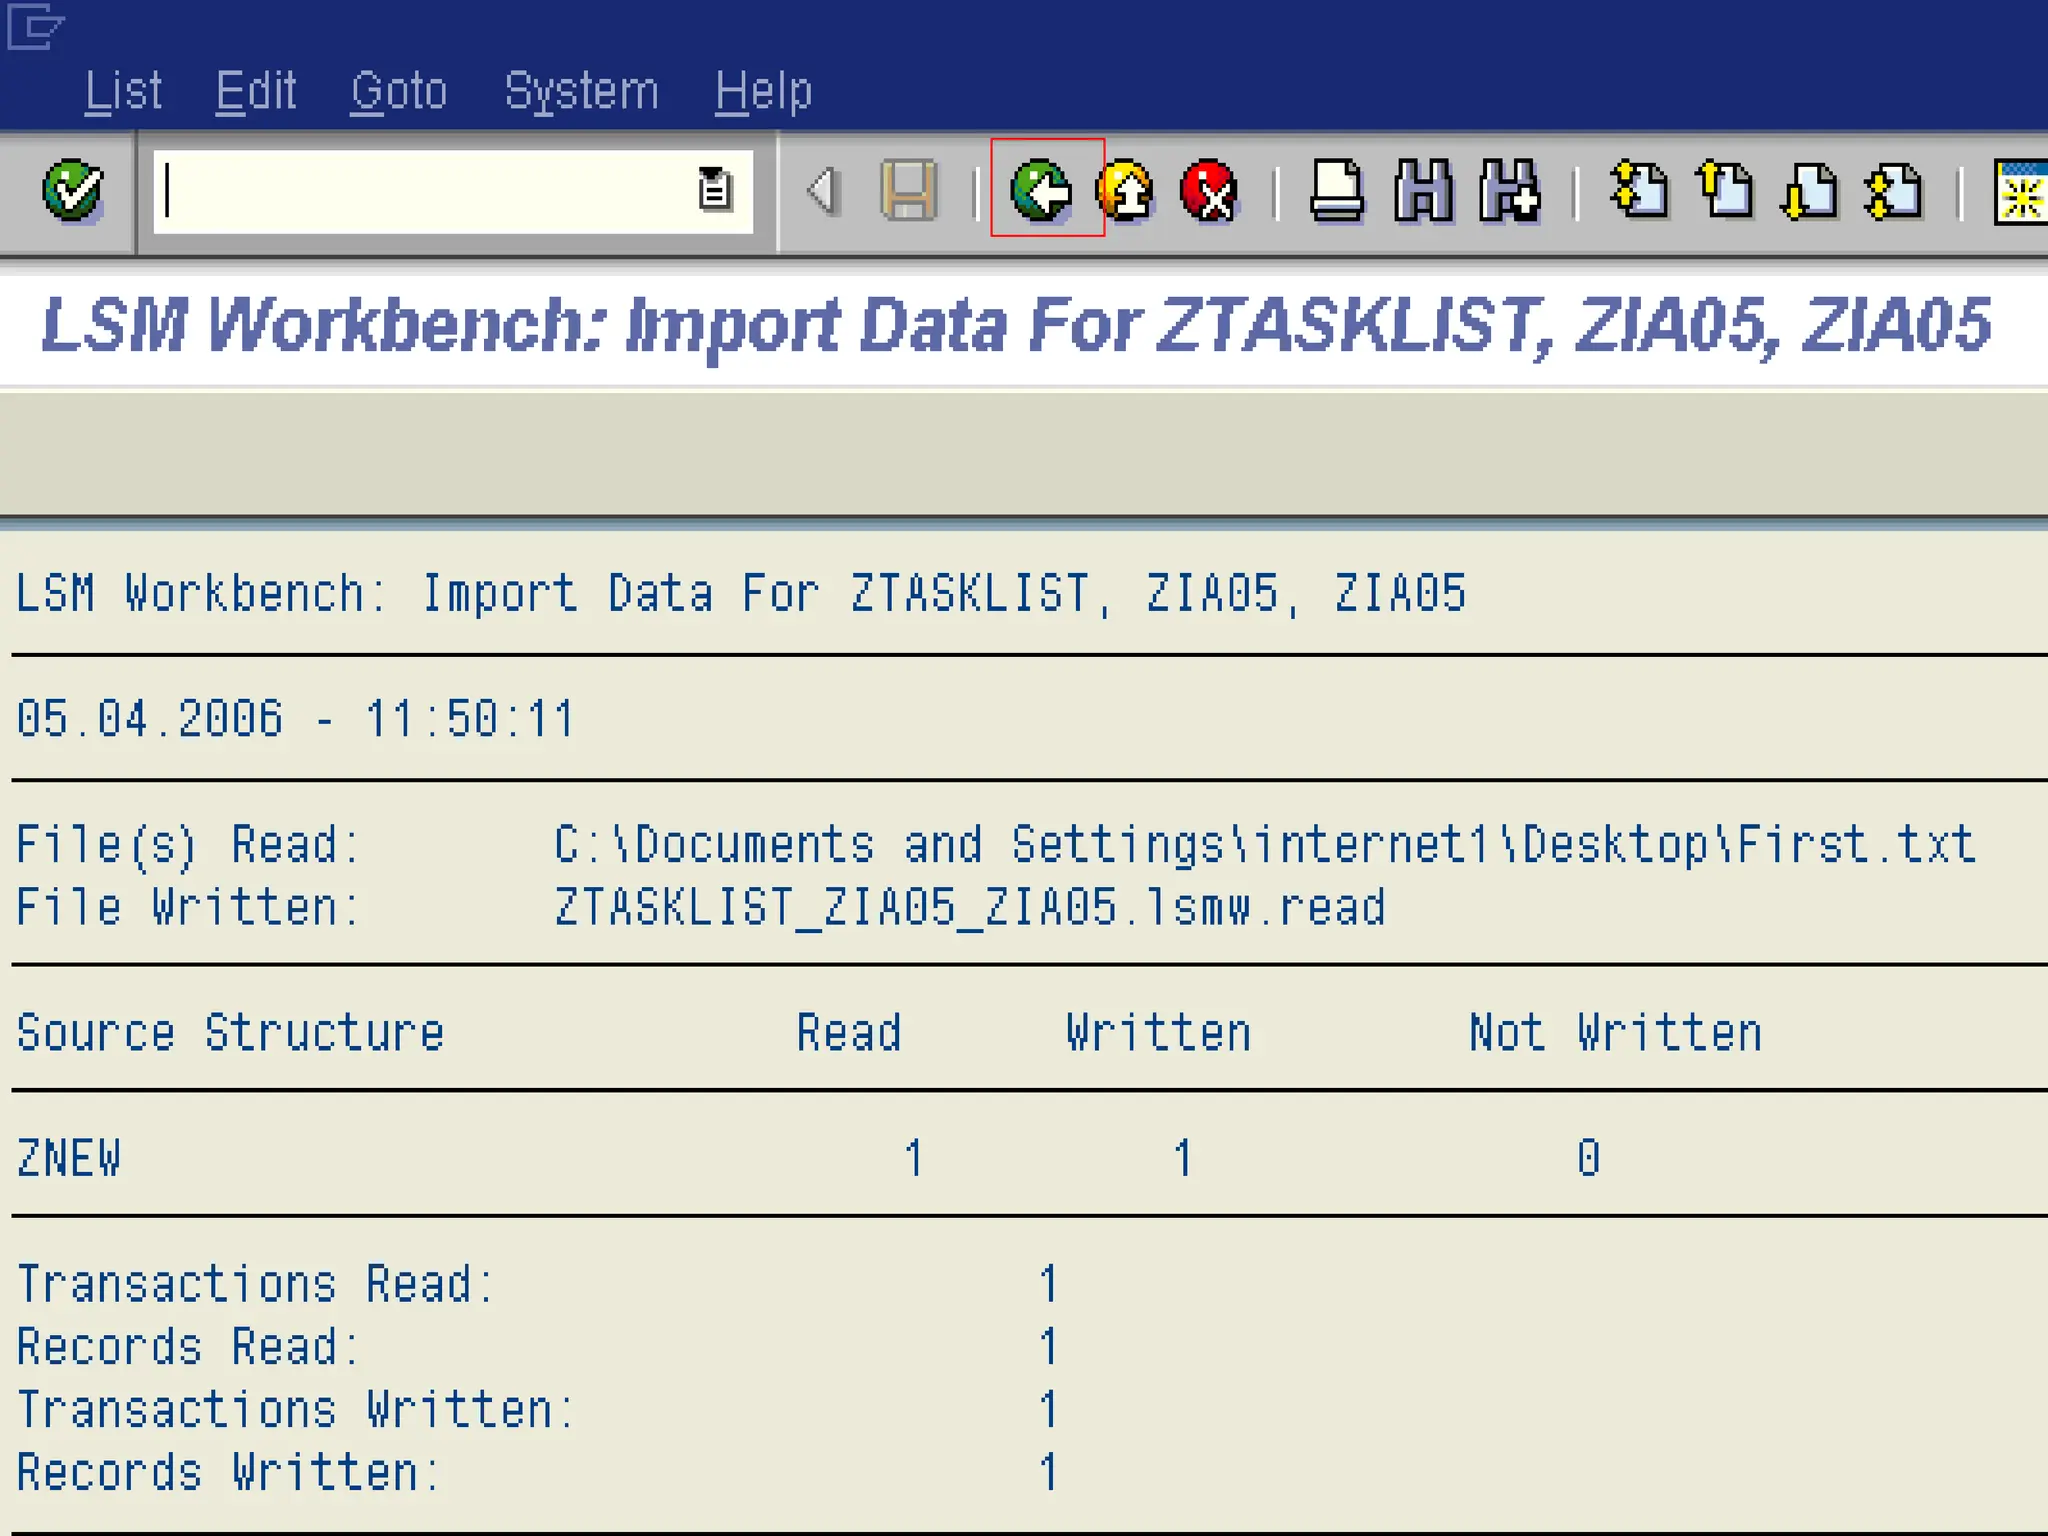
Task: Click the Find Next binoculars-plus icon
Action: coord(1510,190)
